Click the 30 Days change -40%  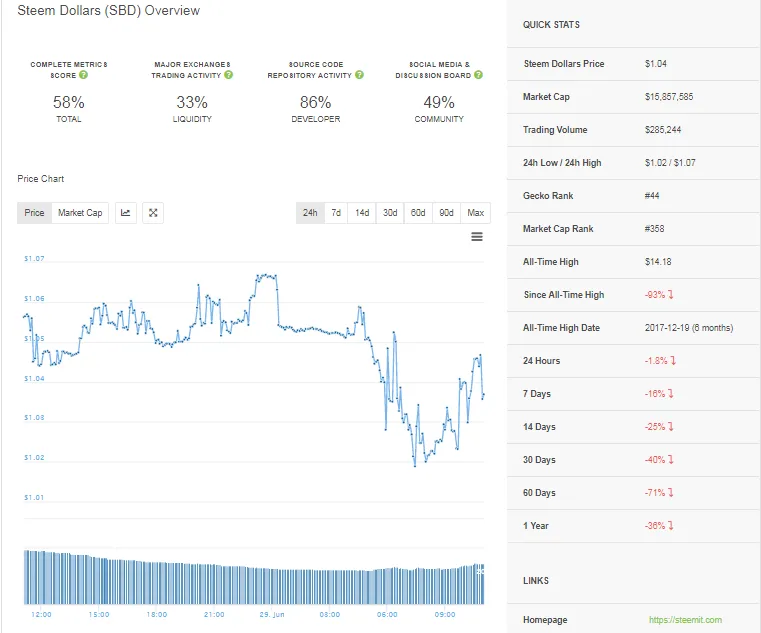click(659, 460)
